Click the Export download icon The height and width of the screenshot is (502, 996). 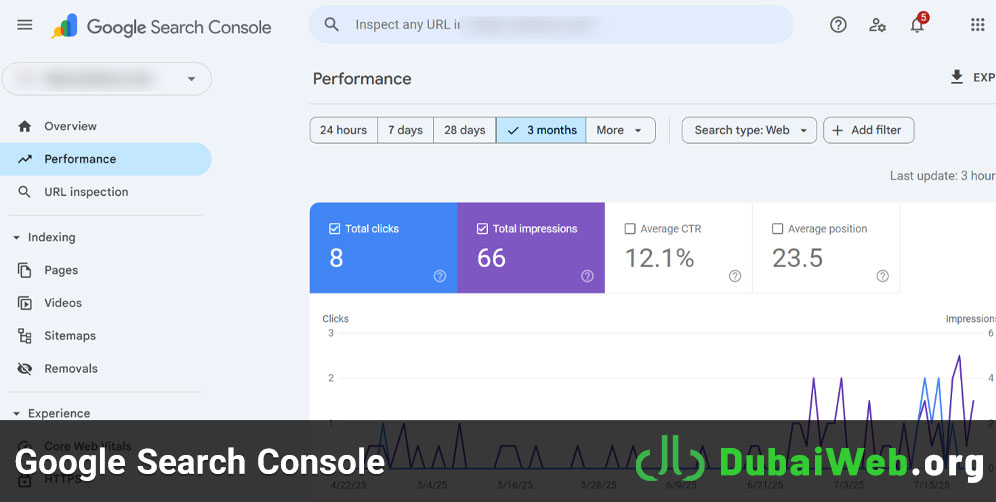(x=956, y=78)
